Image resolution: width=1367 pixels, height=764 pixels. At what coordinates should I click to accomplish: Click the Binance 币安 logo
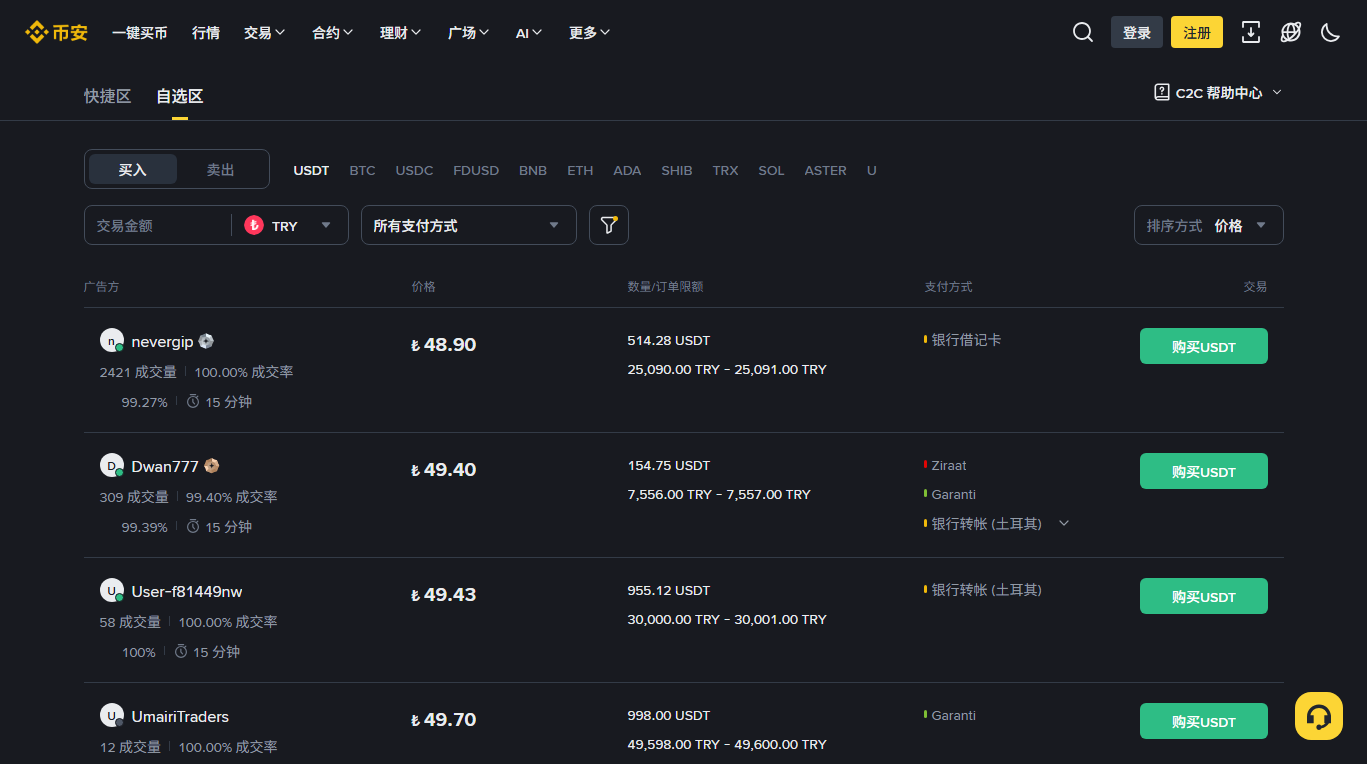point(57,32)
